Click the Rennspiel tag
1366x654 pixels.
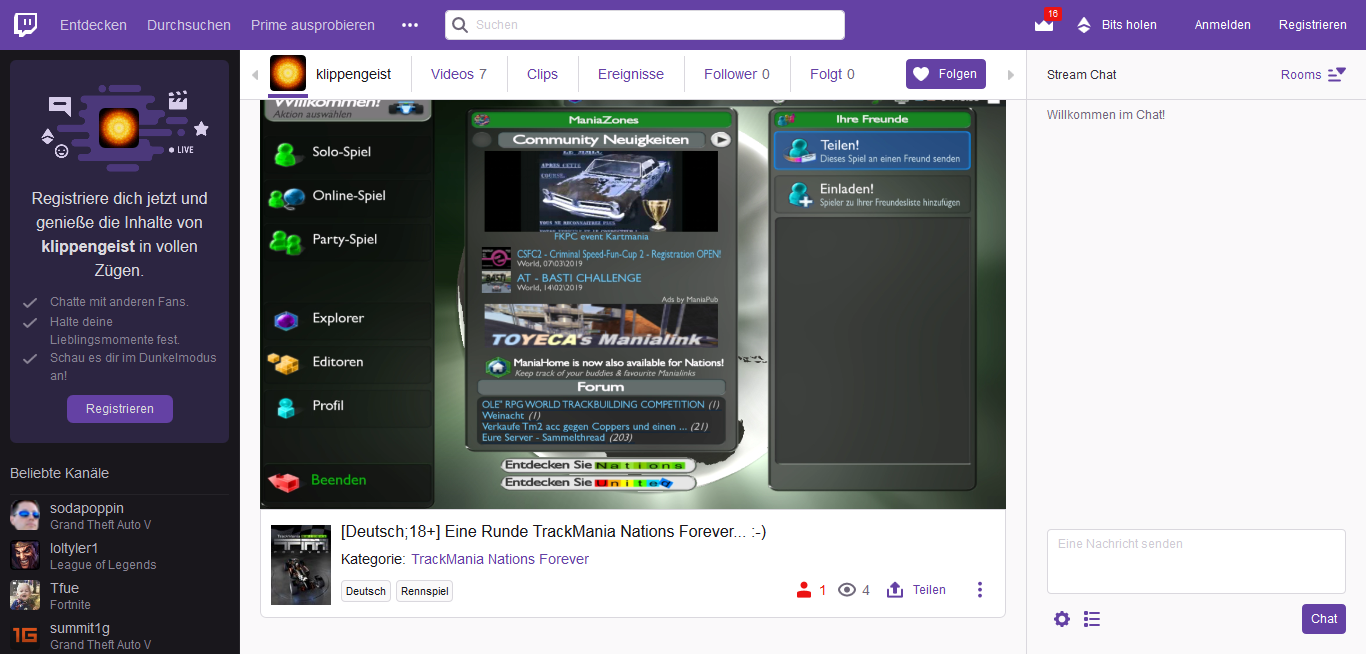point(424,591)
